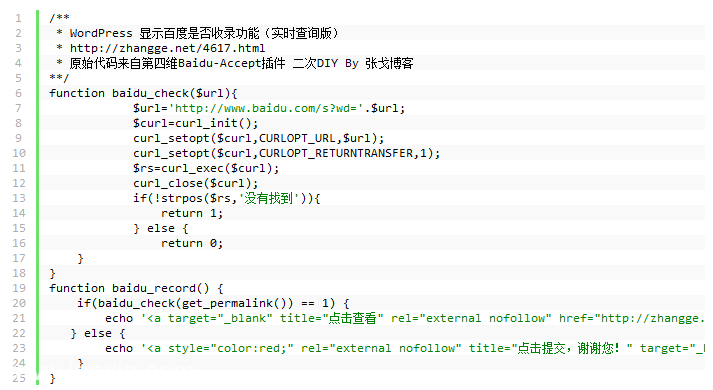Click line number 13 in the gutter
Image resolution: width=713 pixels, height=390 pixels.
tap(19, 198)
